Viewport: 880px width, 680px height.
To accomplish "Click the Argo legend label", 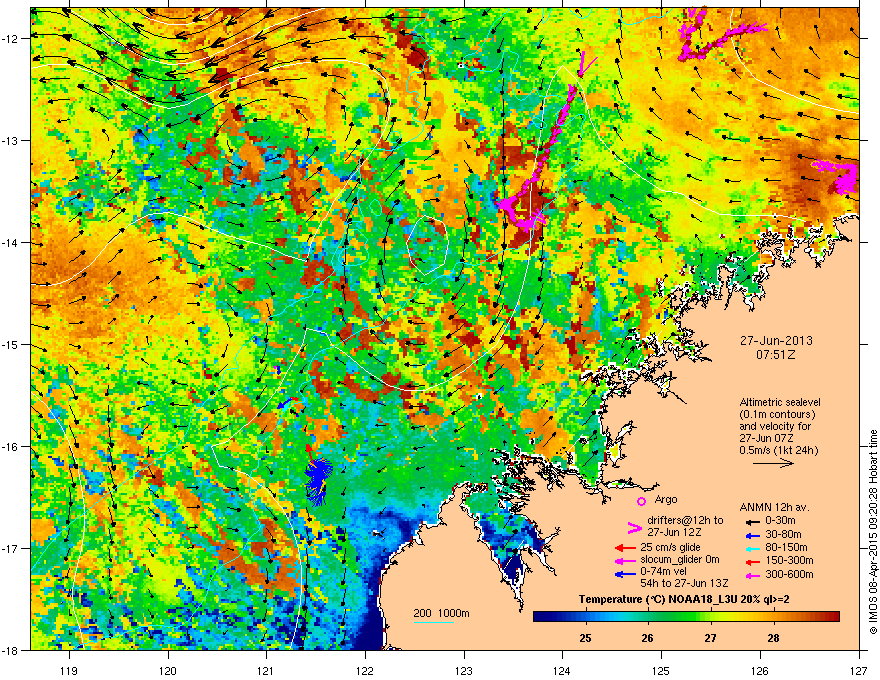I will click(666, 499).
